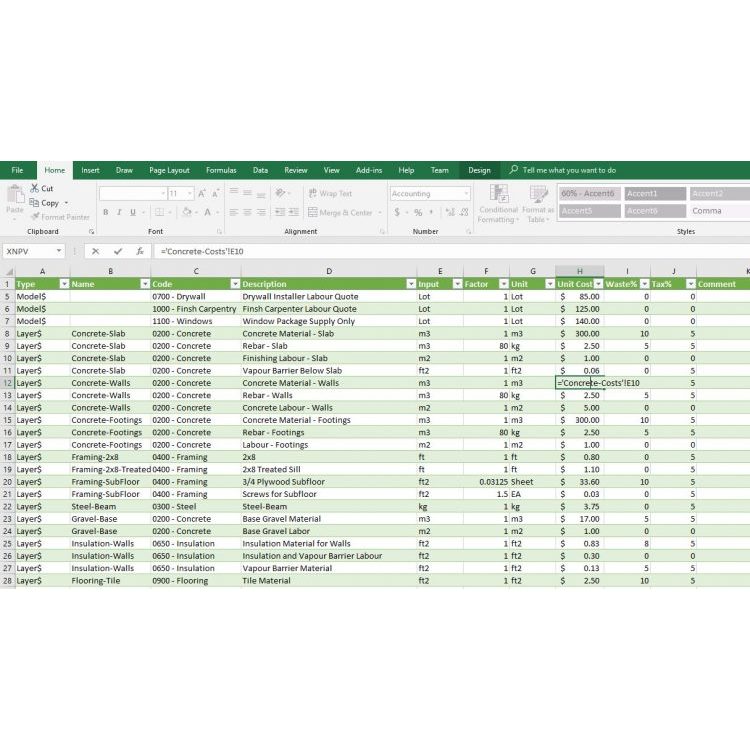Switch to the Design tab
This screenshot has height=750, width=750.
pyautogui.click(x=479, y=170)
